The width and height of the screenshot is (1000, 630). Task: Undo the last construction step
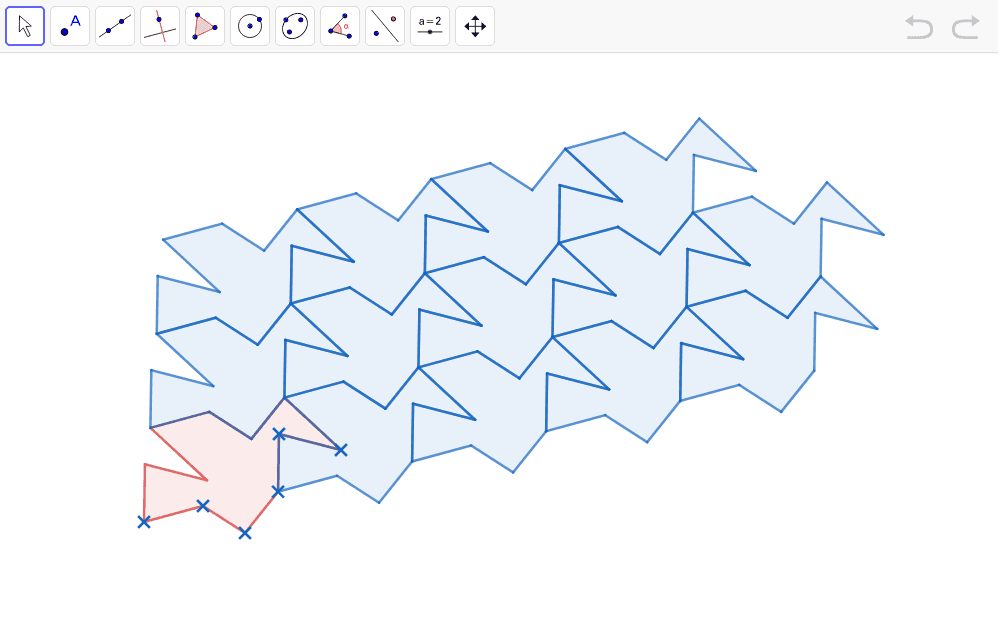[918, 28]
